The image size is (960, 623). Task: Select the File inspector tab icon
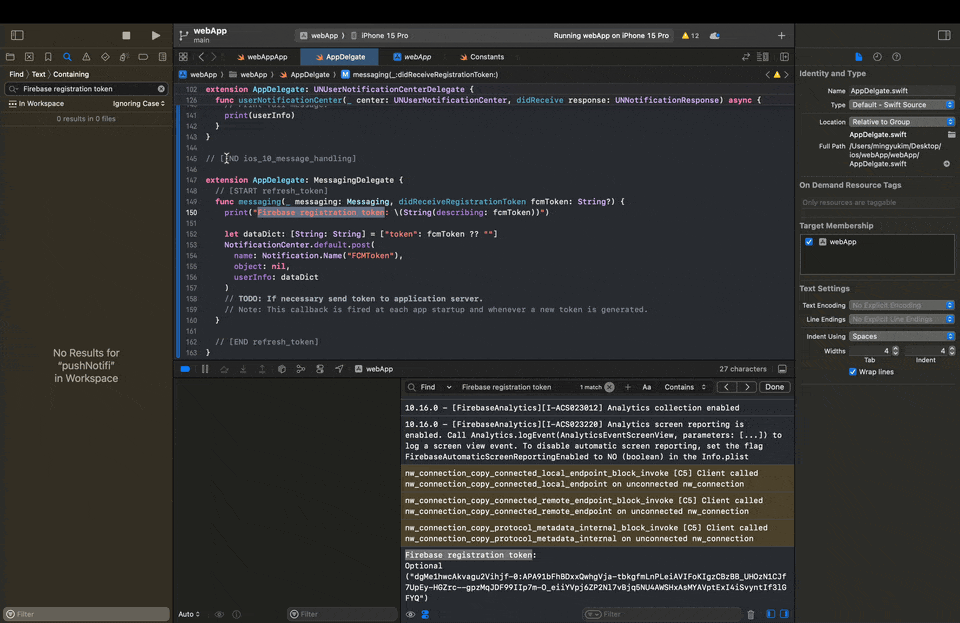(858, 57)
